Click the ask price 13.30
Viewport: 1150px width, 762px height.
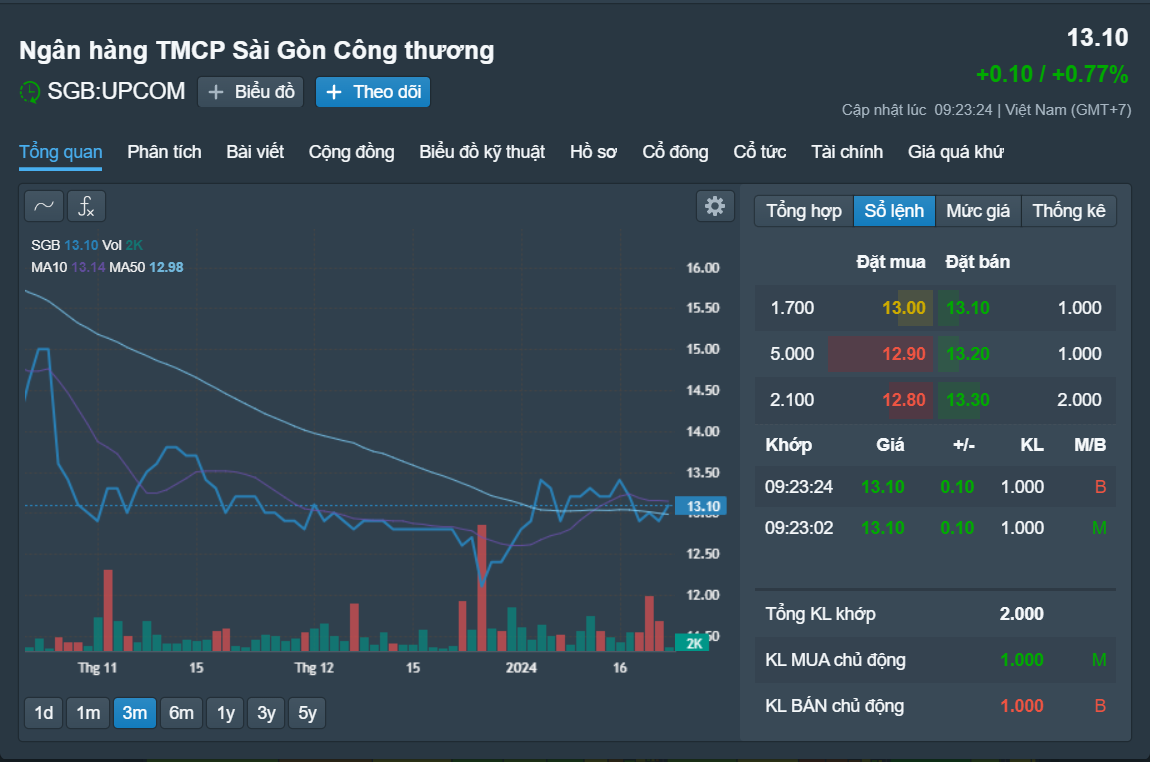coord(968,400)
